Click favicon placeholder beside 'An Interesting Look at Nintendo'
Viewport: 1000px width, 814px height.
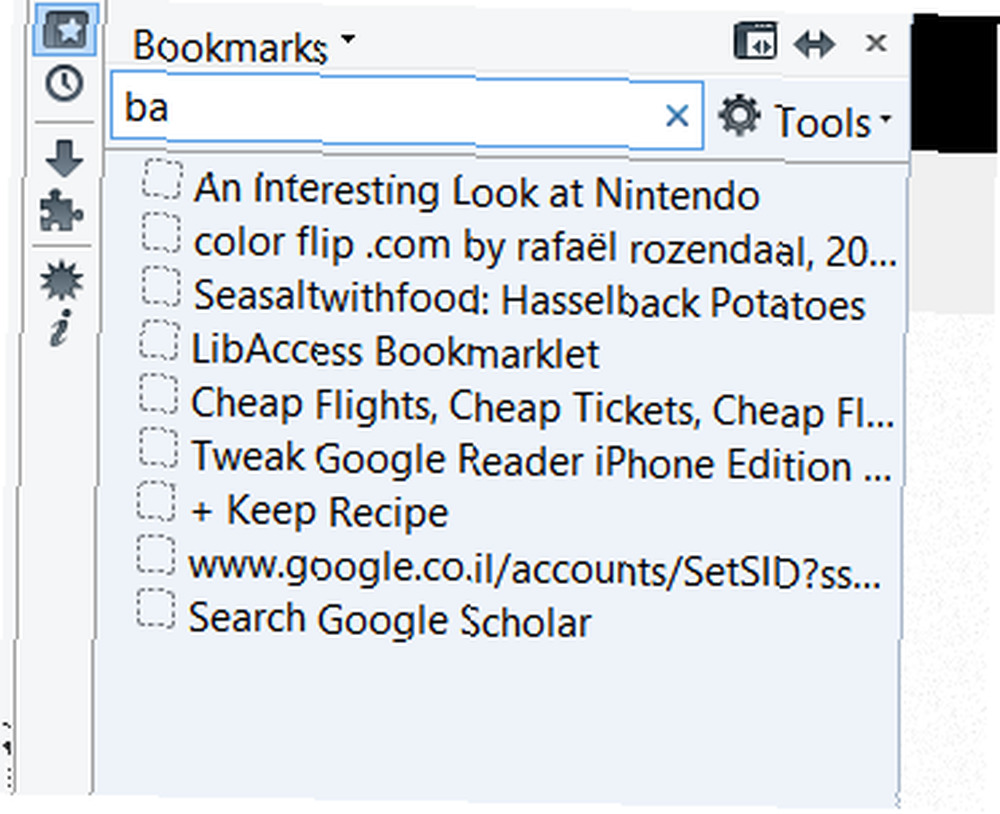[163, 179]
